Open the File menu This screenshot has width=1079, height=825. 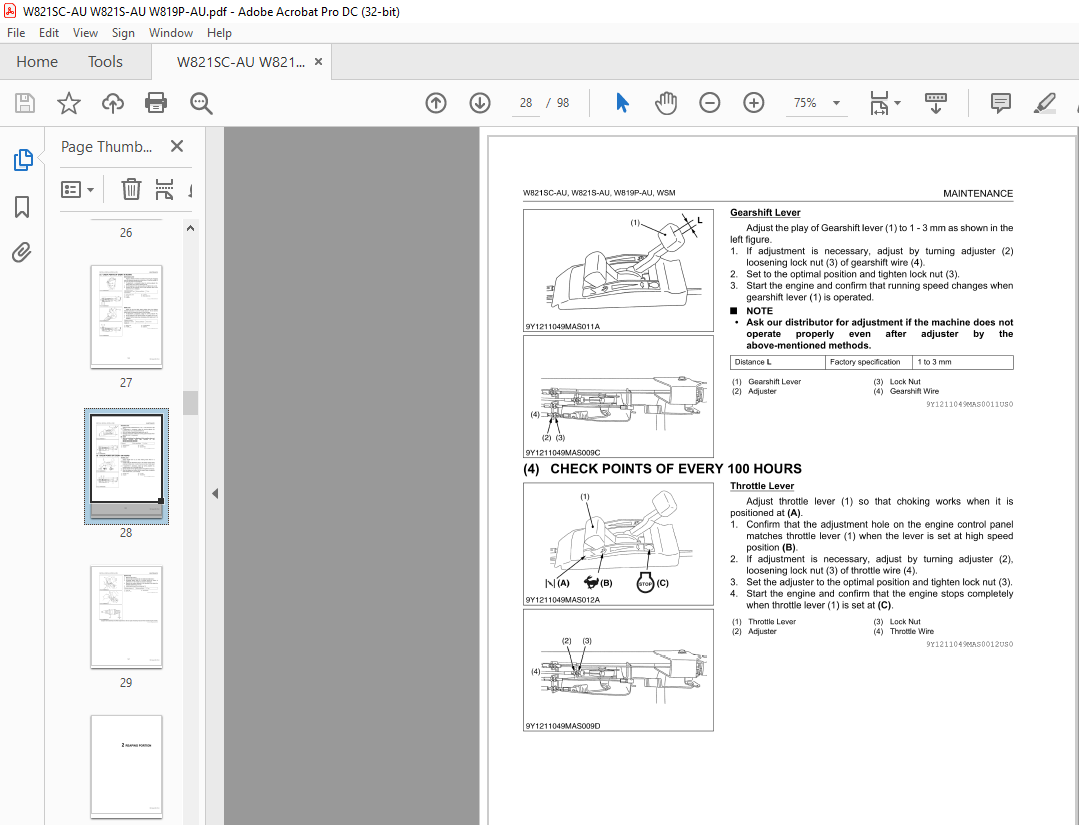[x=16, y=33]
